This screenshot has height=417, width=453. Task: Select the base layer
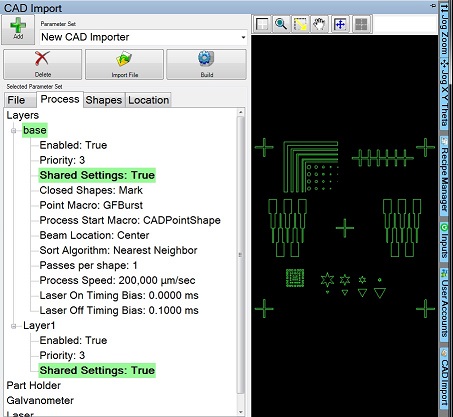pyautogui.click(x=35, y=130)
